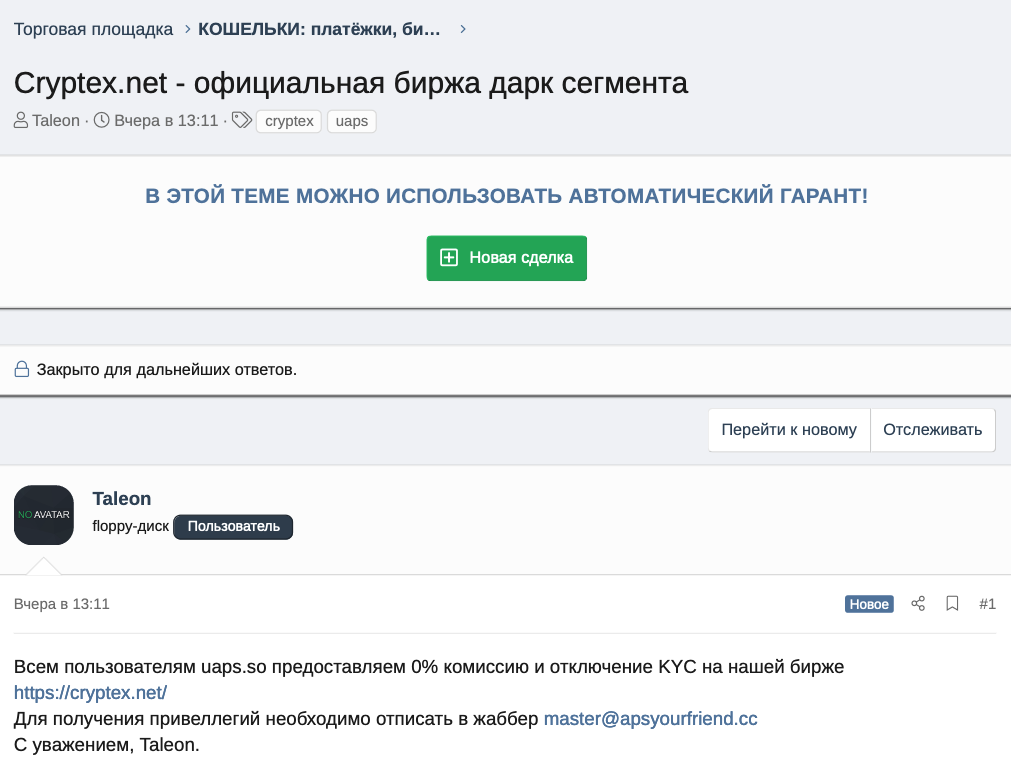Select the uaps tag
The width and height of the screenshot is (1011, 767).
pos(351,121)
